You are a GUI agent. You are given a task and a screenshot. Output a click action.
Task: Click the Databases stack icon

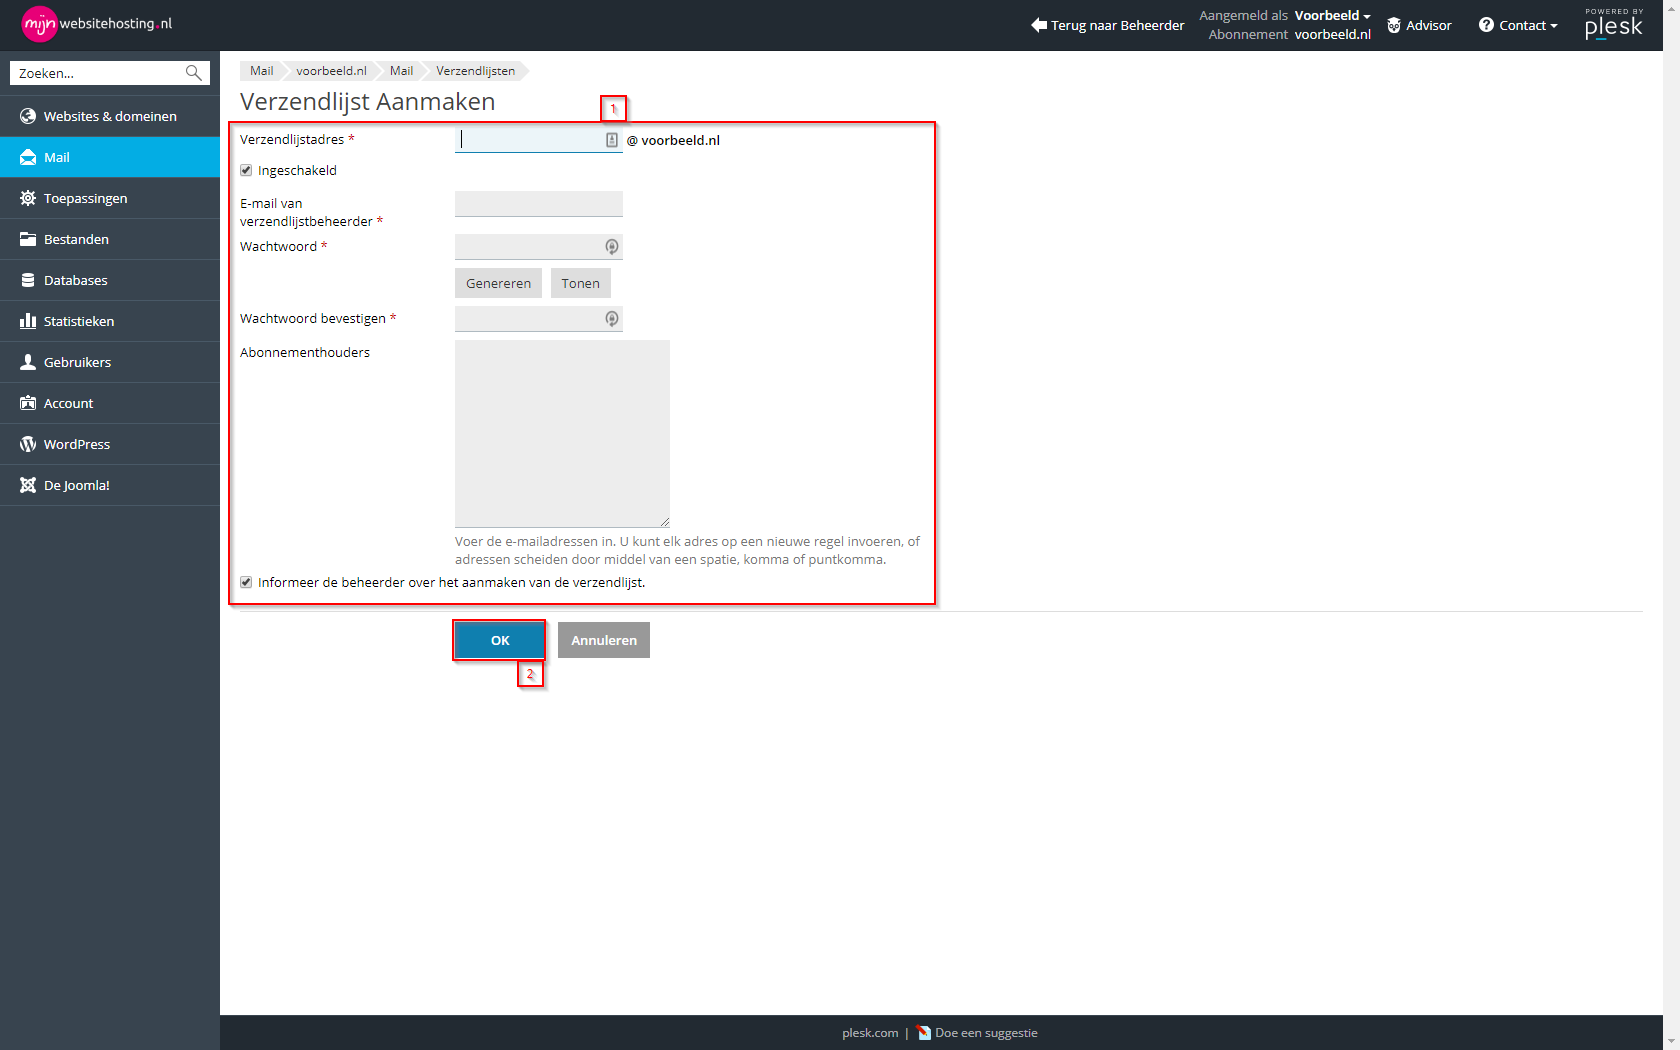pos(28,280)
